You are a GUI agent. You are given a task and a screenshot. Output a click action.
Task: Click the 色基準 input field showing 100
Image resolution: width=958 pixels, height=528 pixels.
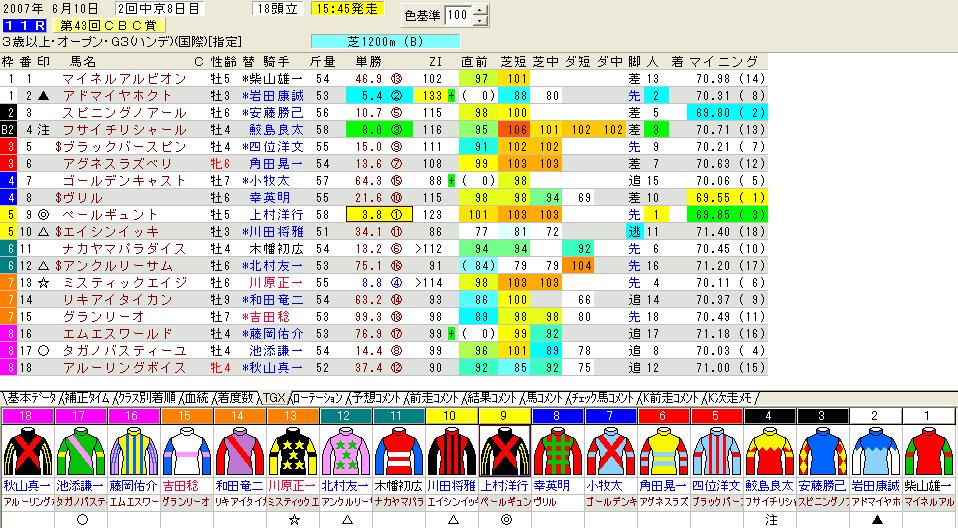coord(459,15)
